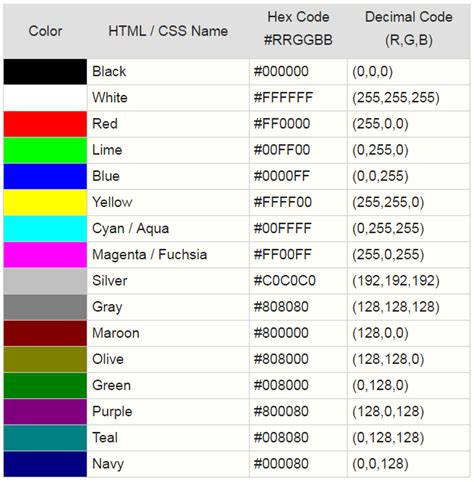The width and height of the screenshot is (474, 482).
Task: Click the name 'Green'
Action: point(111,385)
